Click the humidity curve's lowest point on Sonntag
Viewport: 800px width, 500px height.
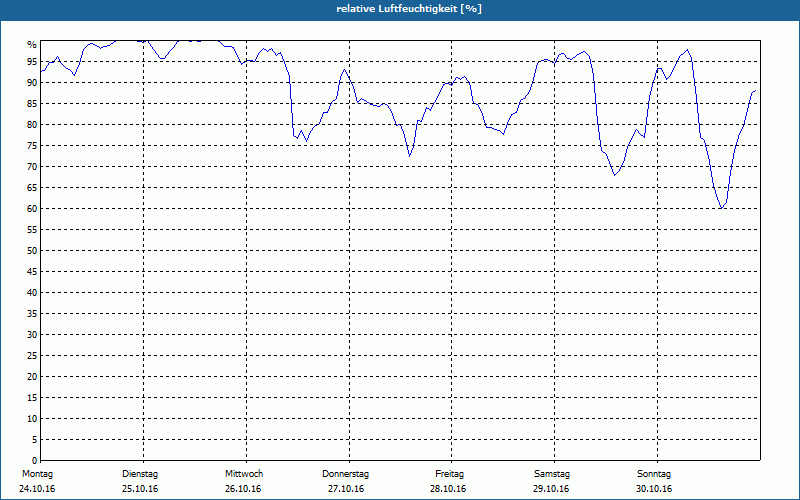[721, 208]
